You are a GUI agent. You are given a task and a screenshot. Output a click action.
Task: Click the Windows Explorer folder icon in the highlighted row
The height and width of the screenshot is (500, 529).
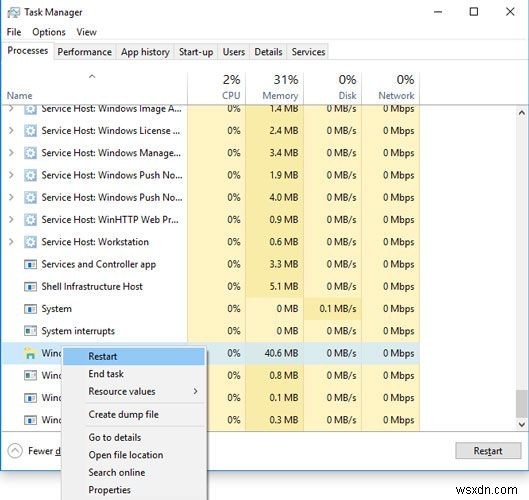coord(30,353)
